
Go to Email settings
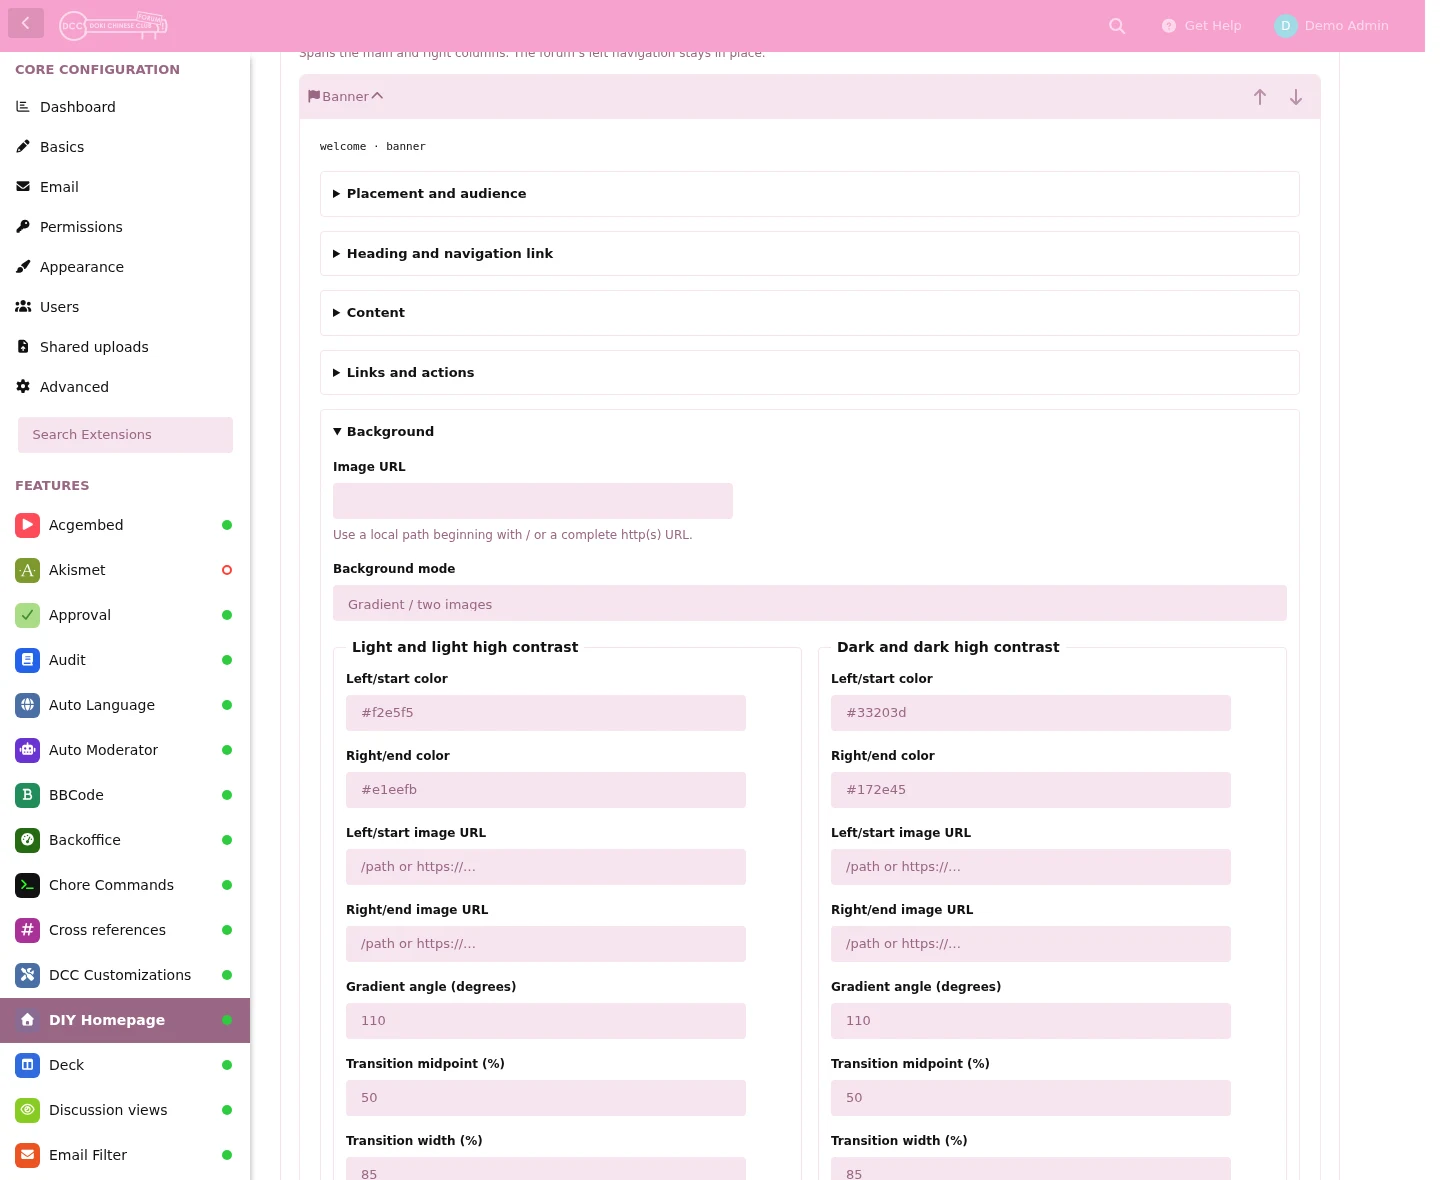pyautogui.click(x=125, y=187)
